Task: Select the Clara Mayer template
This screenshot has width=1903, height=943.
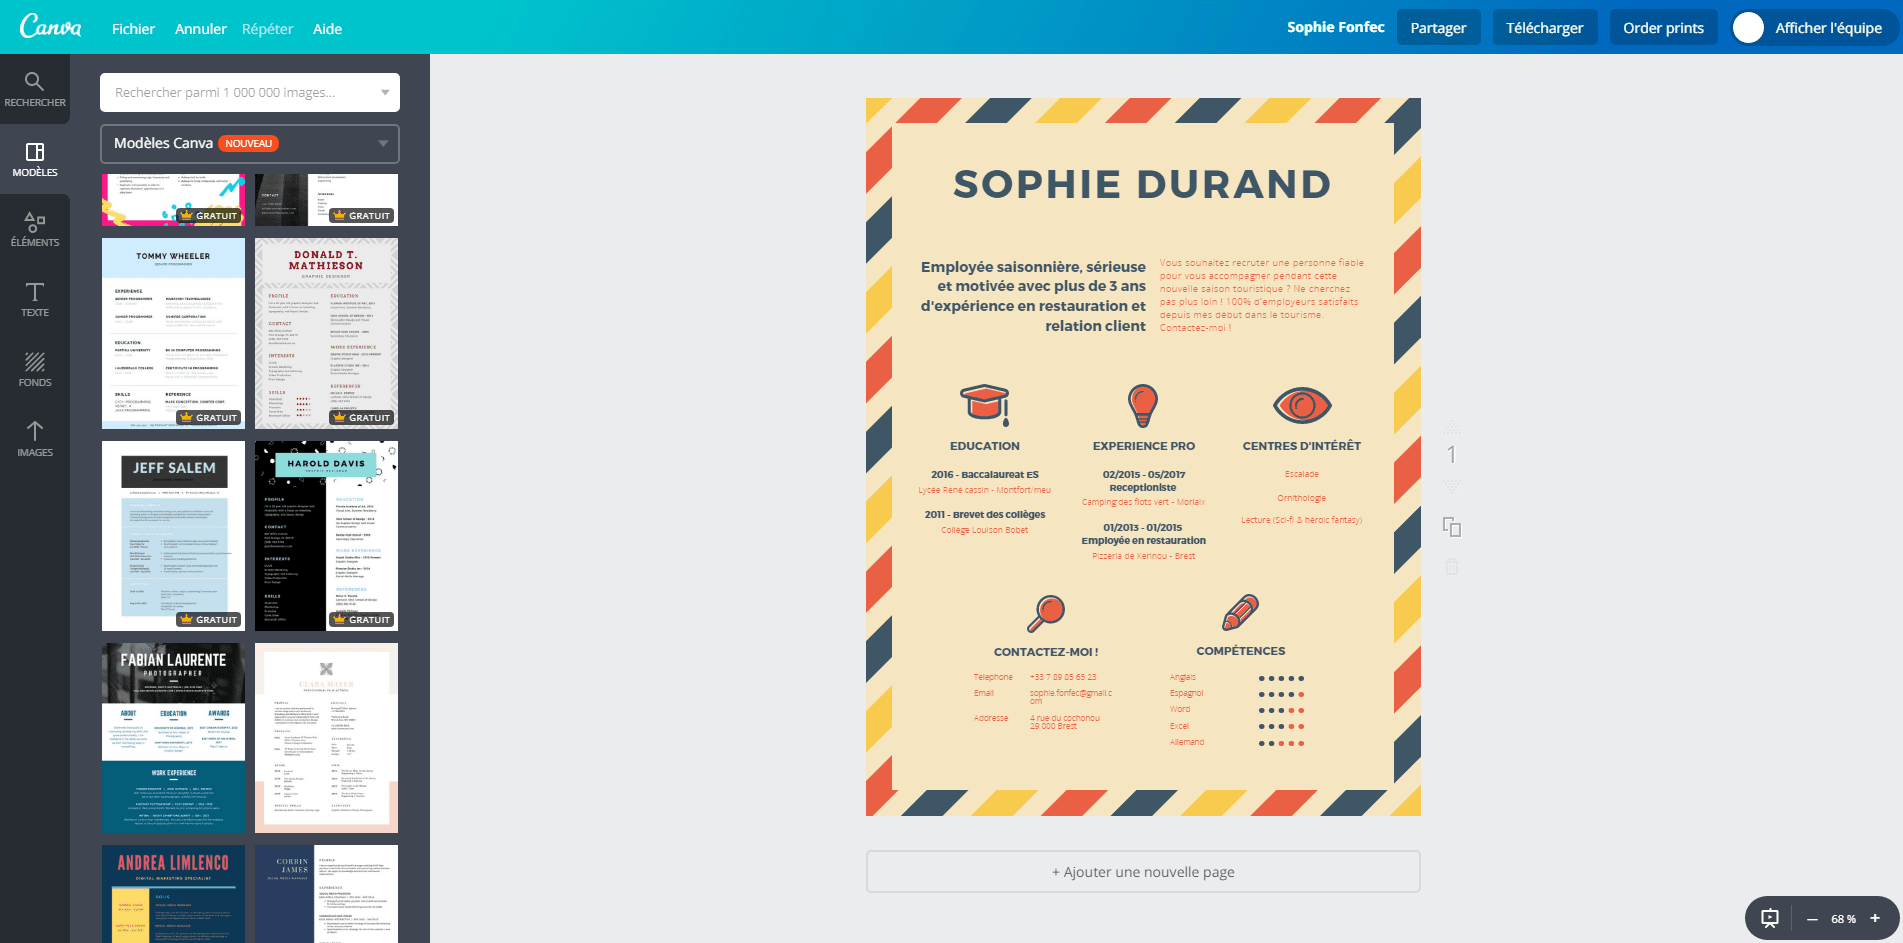Action: (326, 738)
